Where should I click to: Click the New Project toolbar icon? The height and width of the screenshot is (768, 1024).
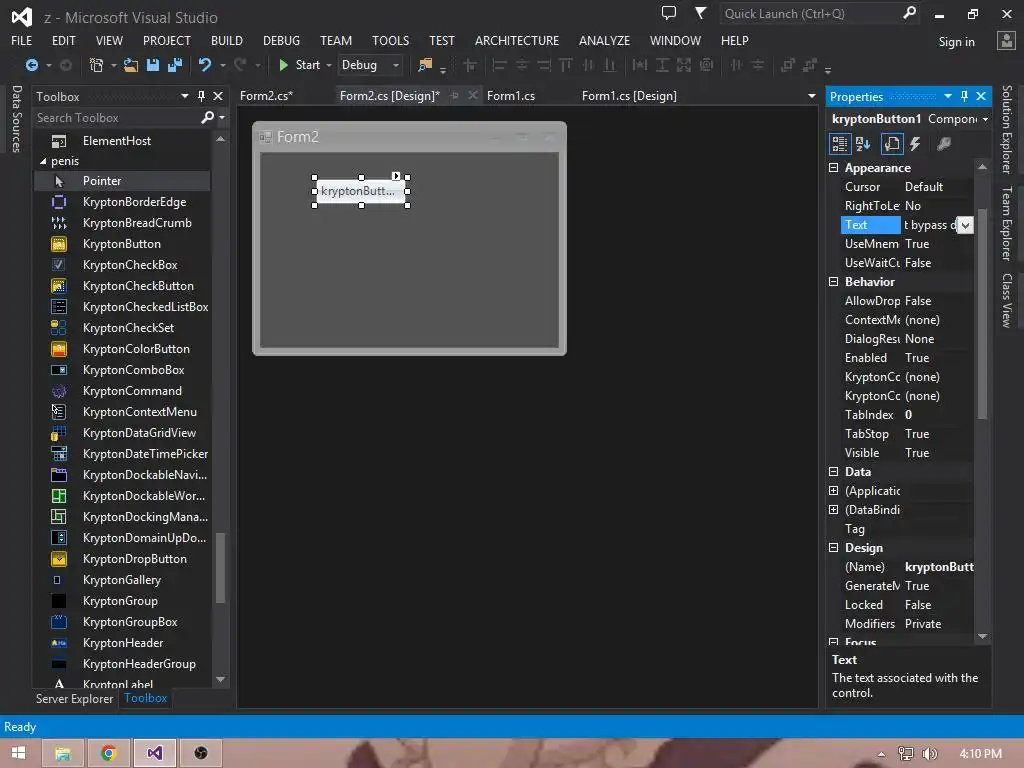click(x=97, y=65)
